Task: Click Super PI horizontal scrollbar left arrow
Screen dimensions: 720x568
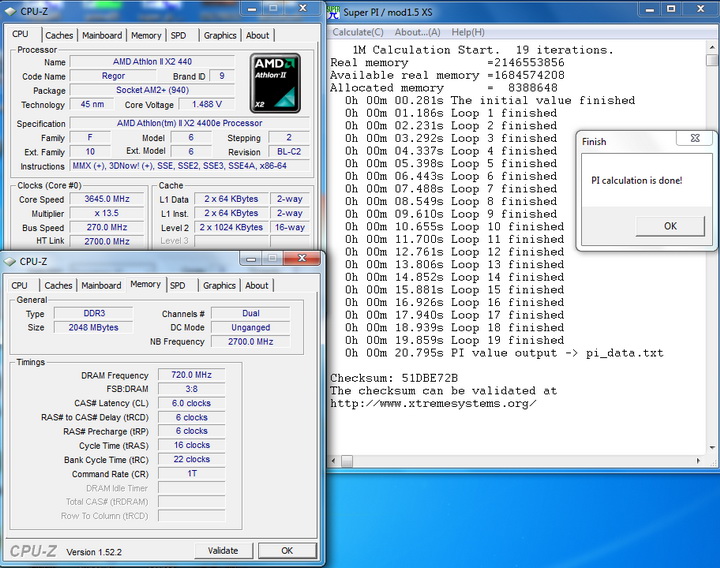Action: (334, 461)
